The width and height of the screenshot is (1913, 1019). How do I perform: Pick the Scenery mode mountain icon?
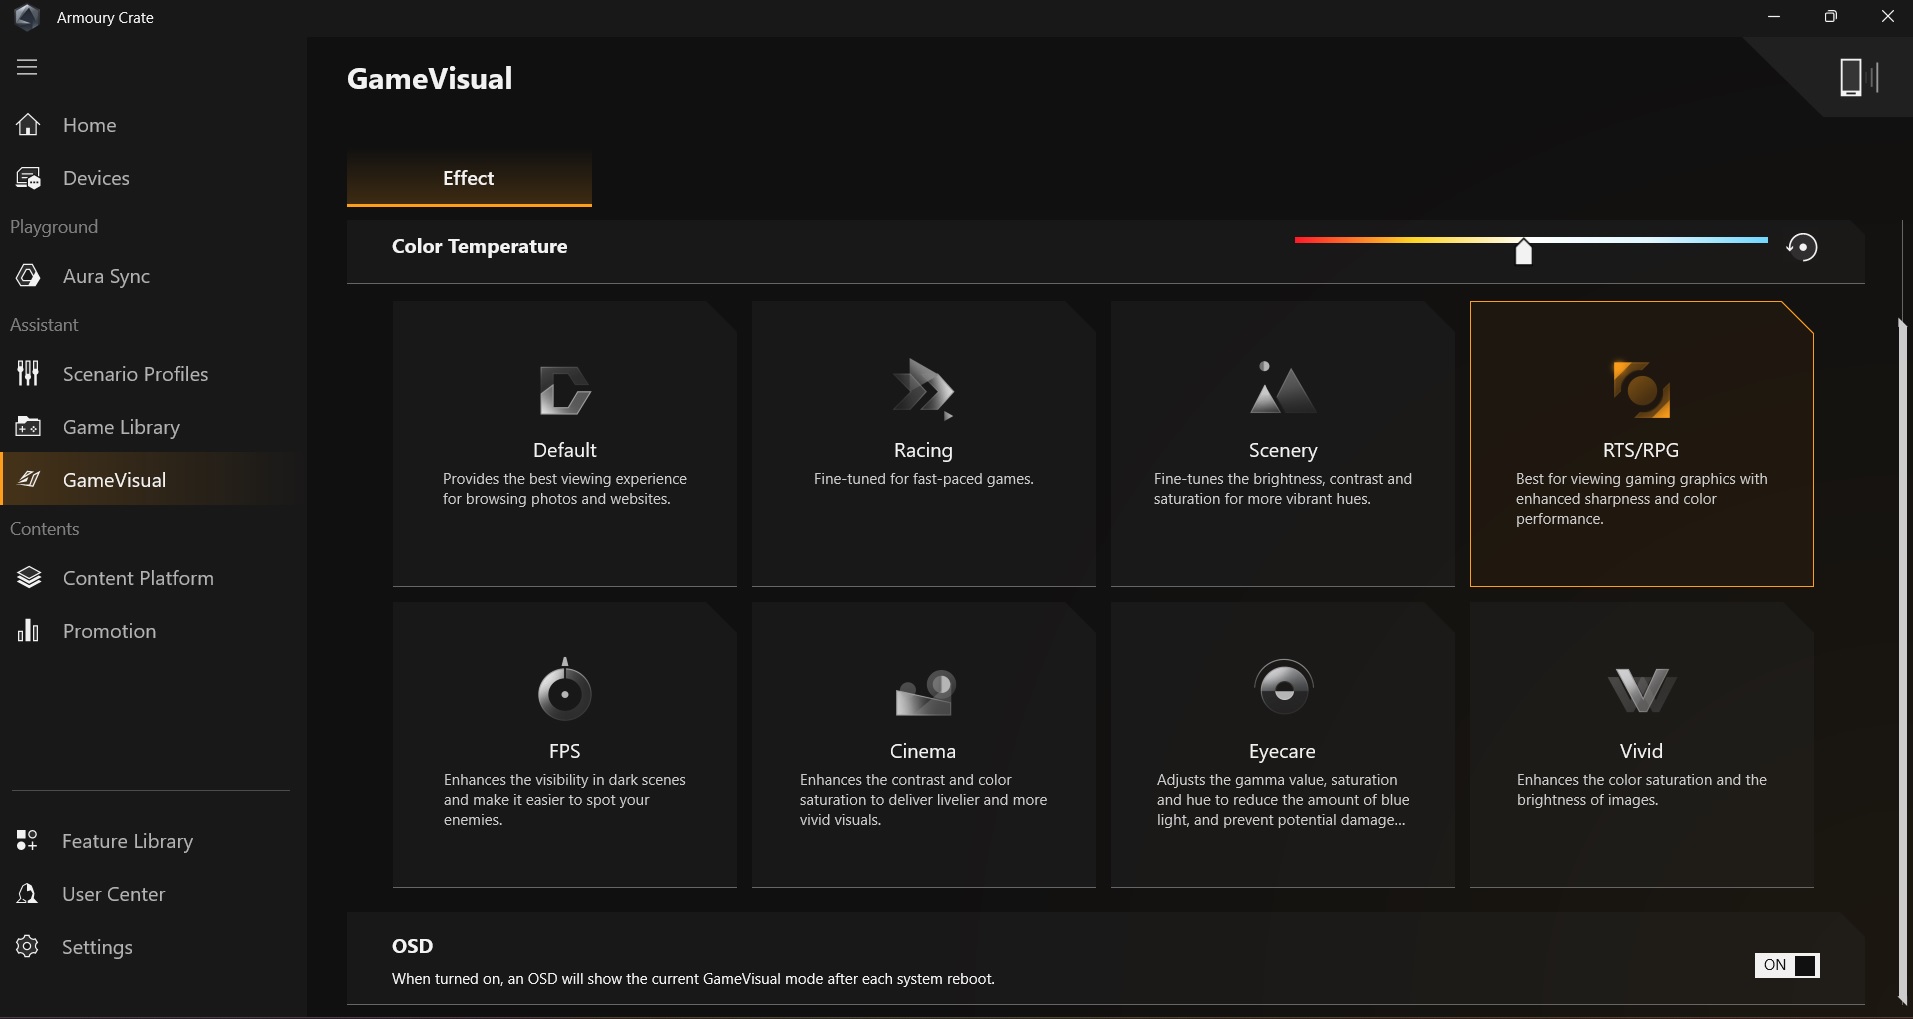point(1282,388)
